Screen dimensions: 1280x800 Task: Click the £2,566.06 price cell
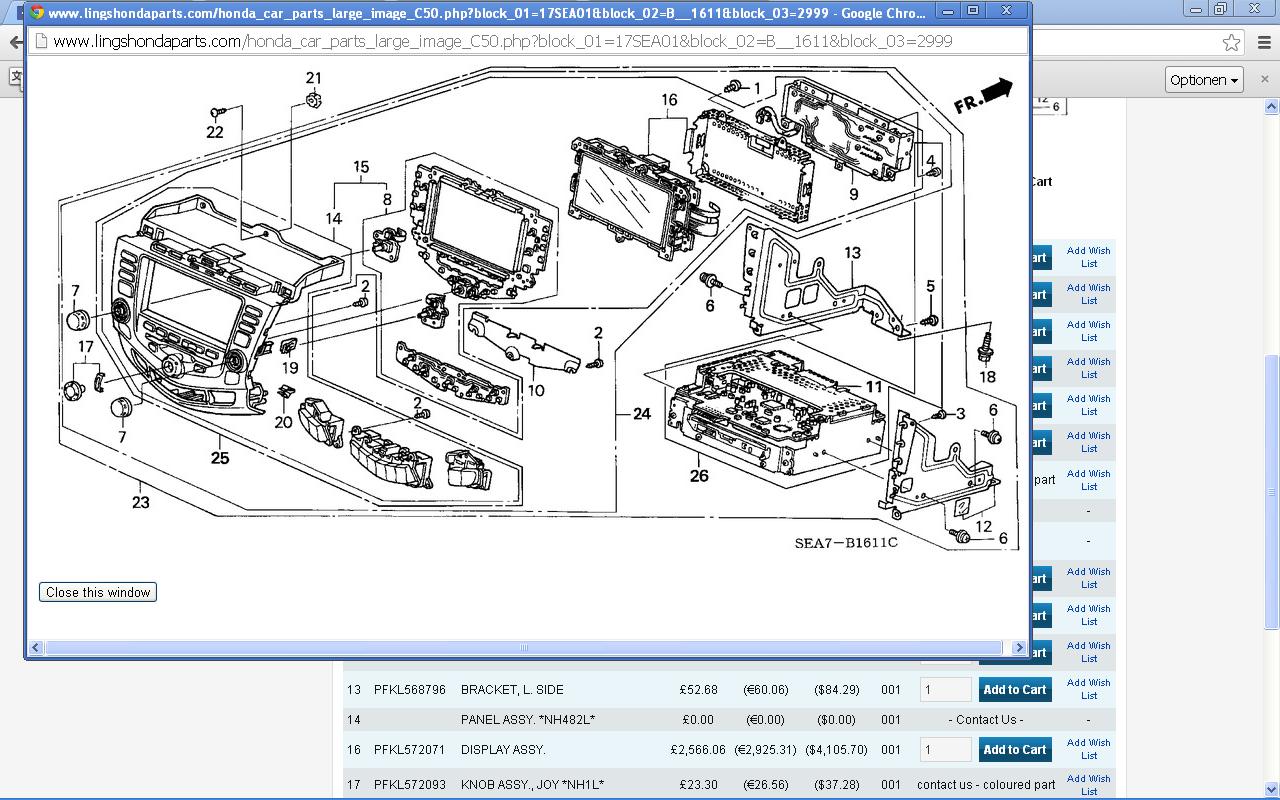(x=698, y=750)
